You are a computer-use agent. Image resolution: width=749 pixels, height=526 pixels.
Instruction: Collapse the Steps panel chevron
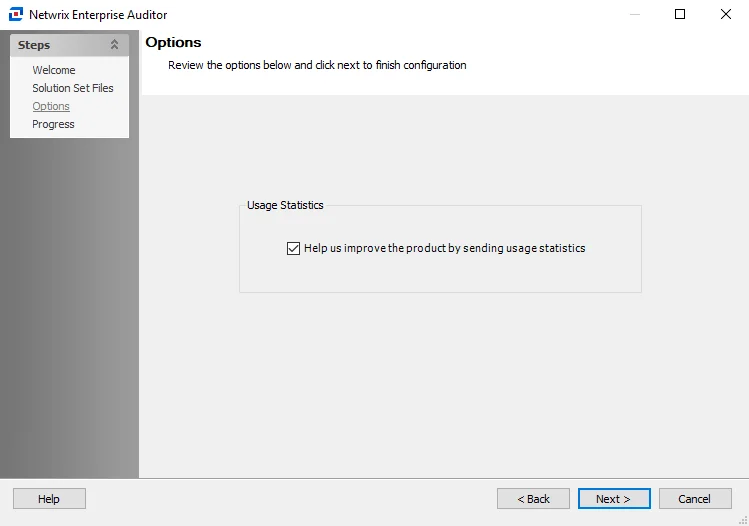click(x=114, y=44)
